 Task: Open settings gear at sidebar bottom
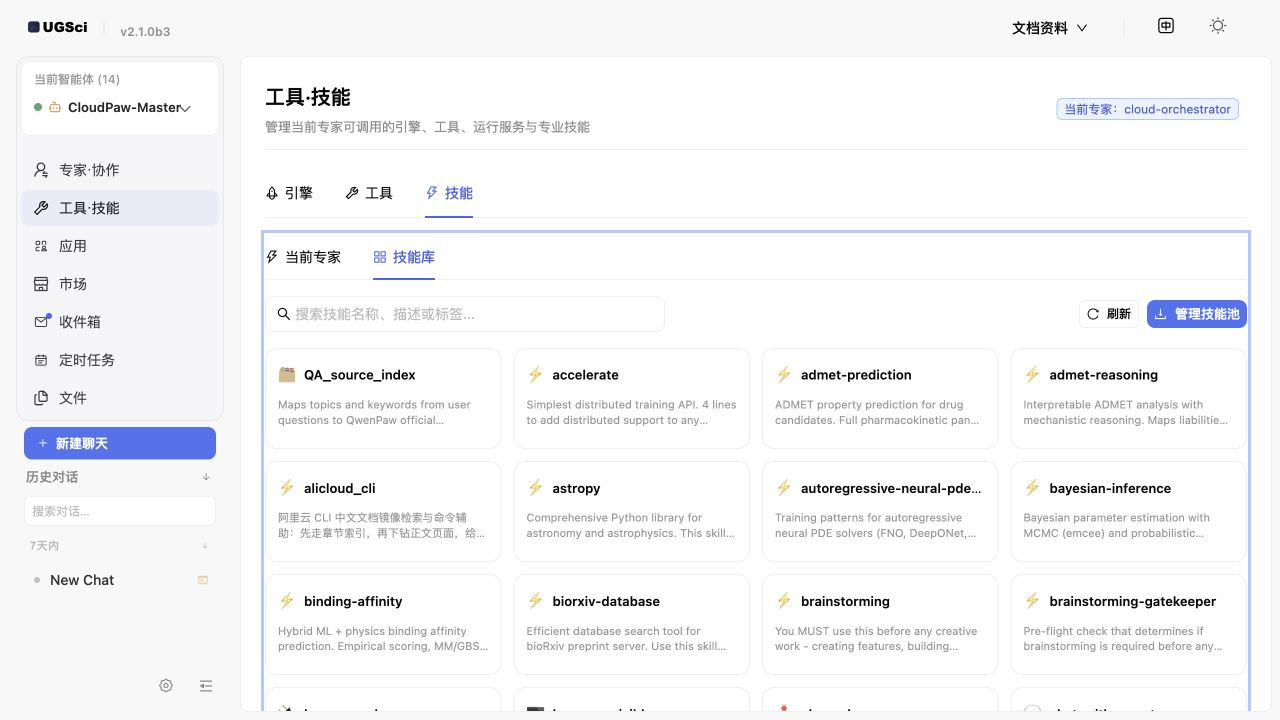pyautogui.click(x=166, y=686)
